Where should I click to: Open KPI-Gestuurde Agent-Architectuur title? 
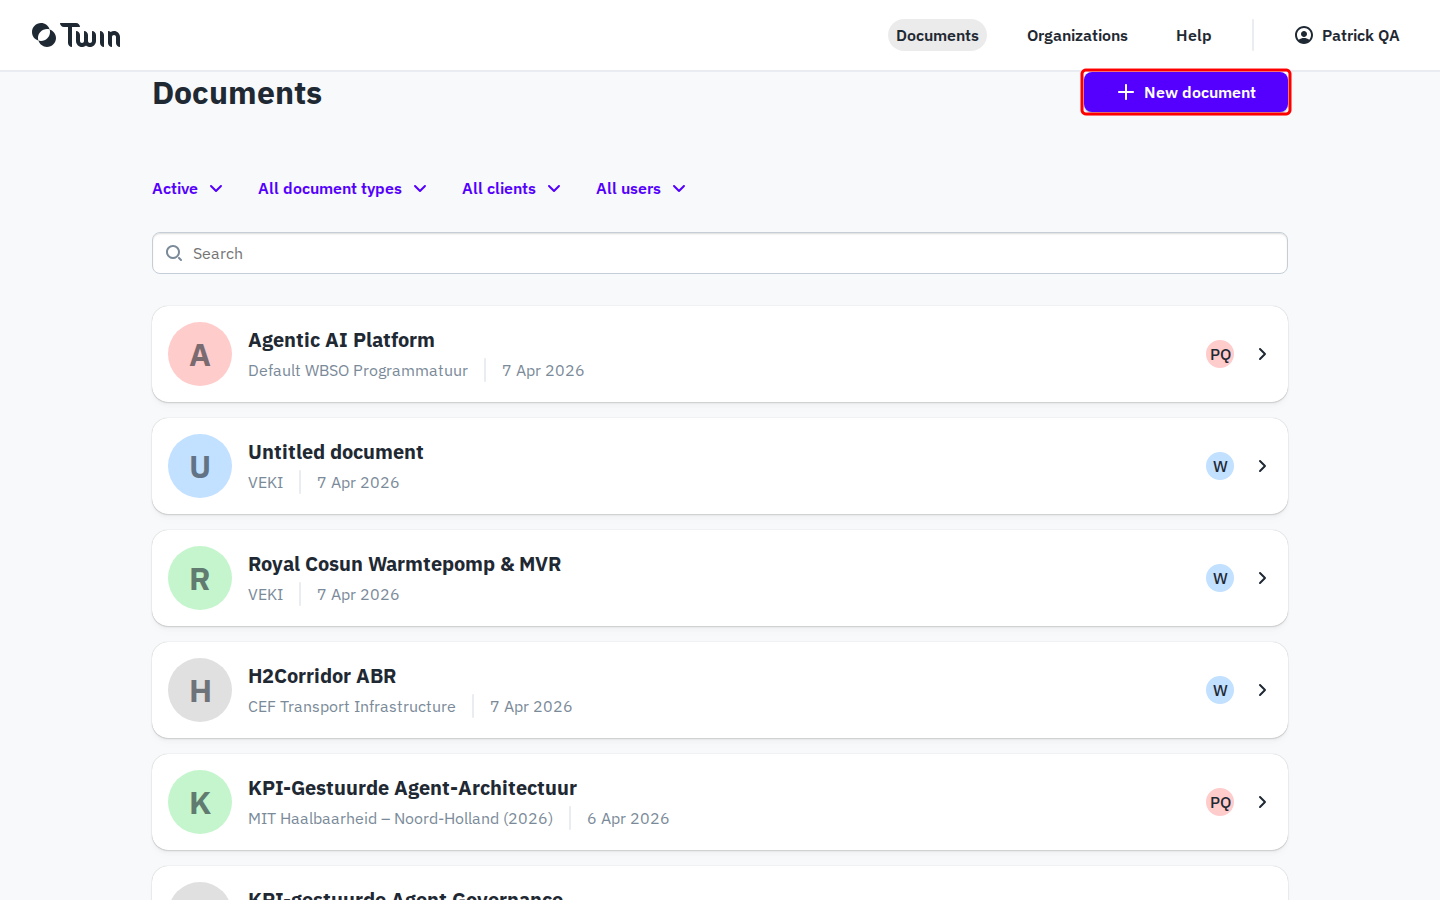click(412, 788)
